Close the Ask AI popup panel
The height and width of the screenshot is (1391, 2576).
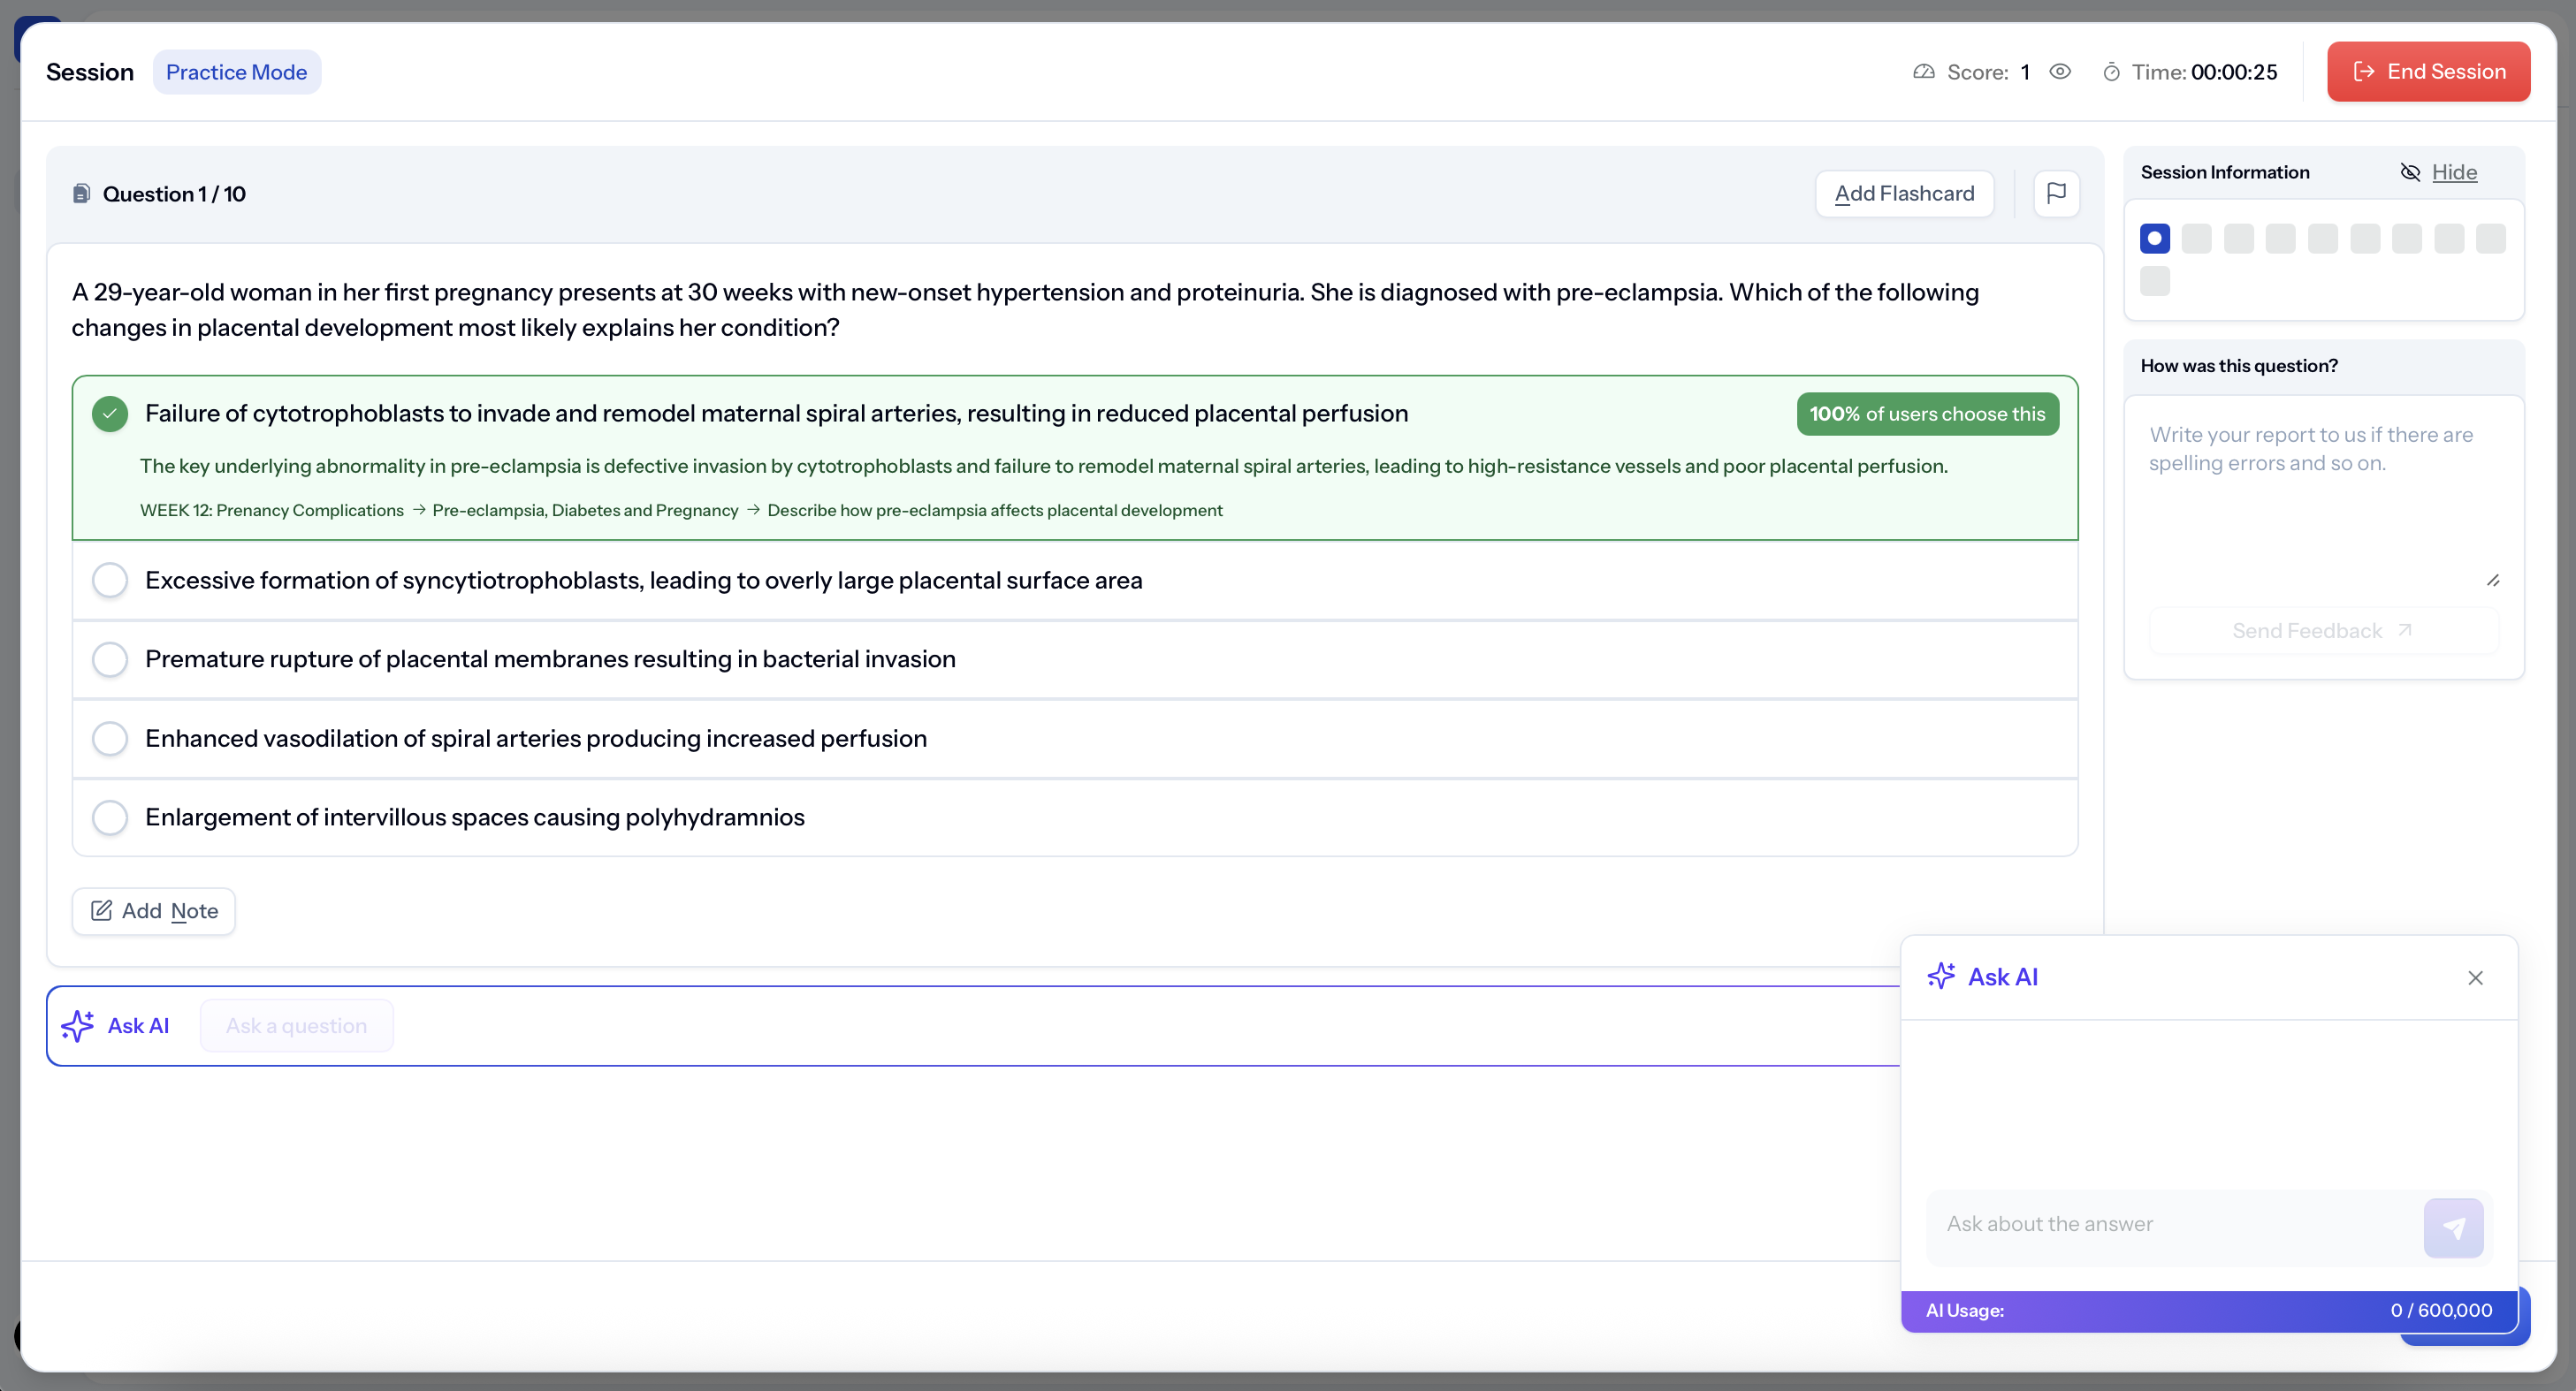[x=2474, y=978]
